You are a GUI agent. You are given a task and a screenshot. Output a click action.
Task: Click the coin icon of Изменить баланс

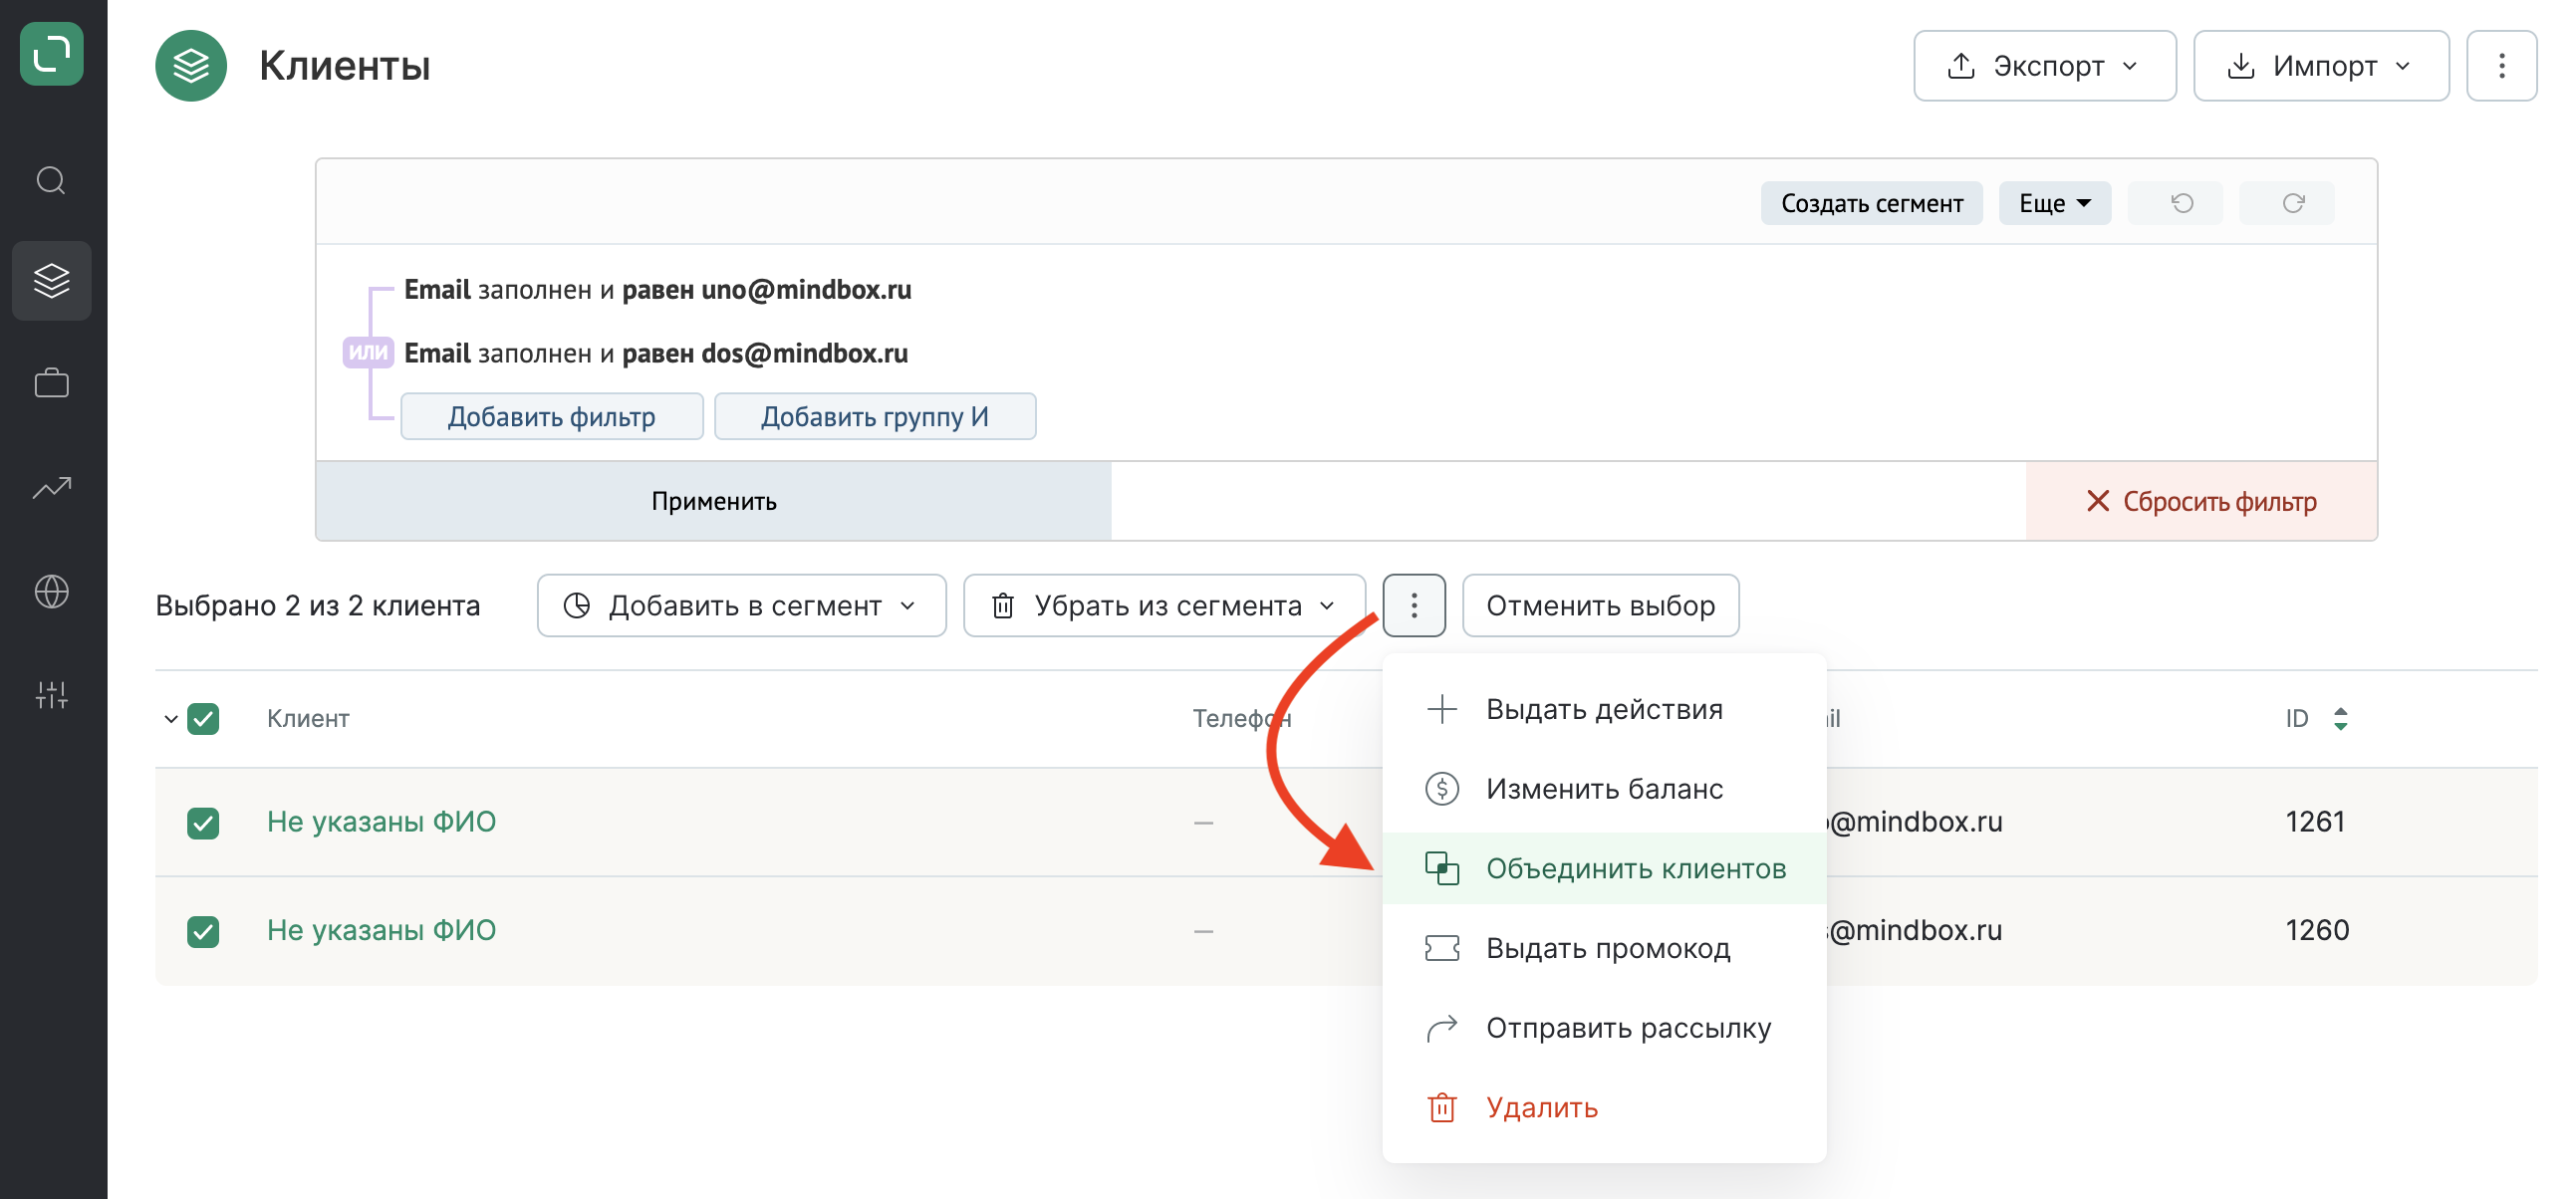click(x=1441, y=789)
